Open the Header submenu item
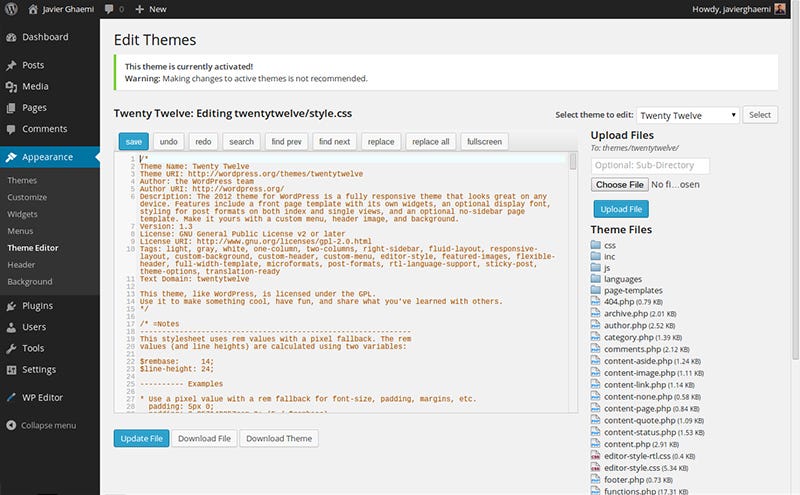The image size is (800, 495). tap(21, 265)
